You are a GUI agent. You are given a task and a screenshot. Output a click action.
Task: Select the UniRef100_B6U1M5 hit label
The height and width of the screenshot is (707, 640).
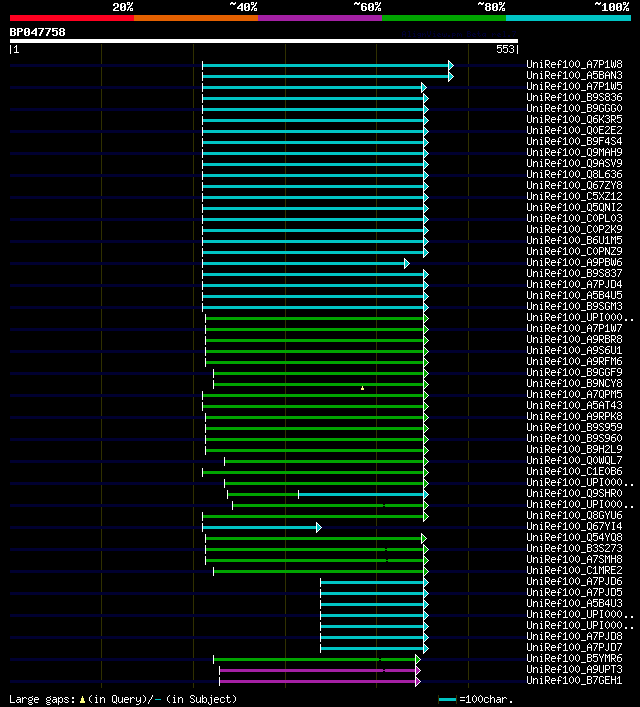(574, 240)
